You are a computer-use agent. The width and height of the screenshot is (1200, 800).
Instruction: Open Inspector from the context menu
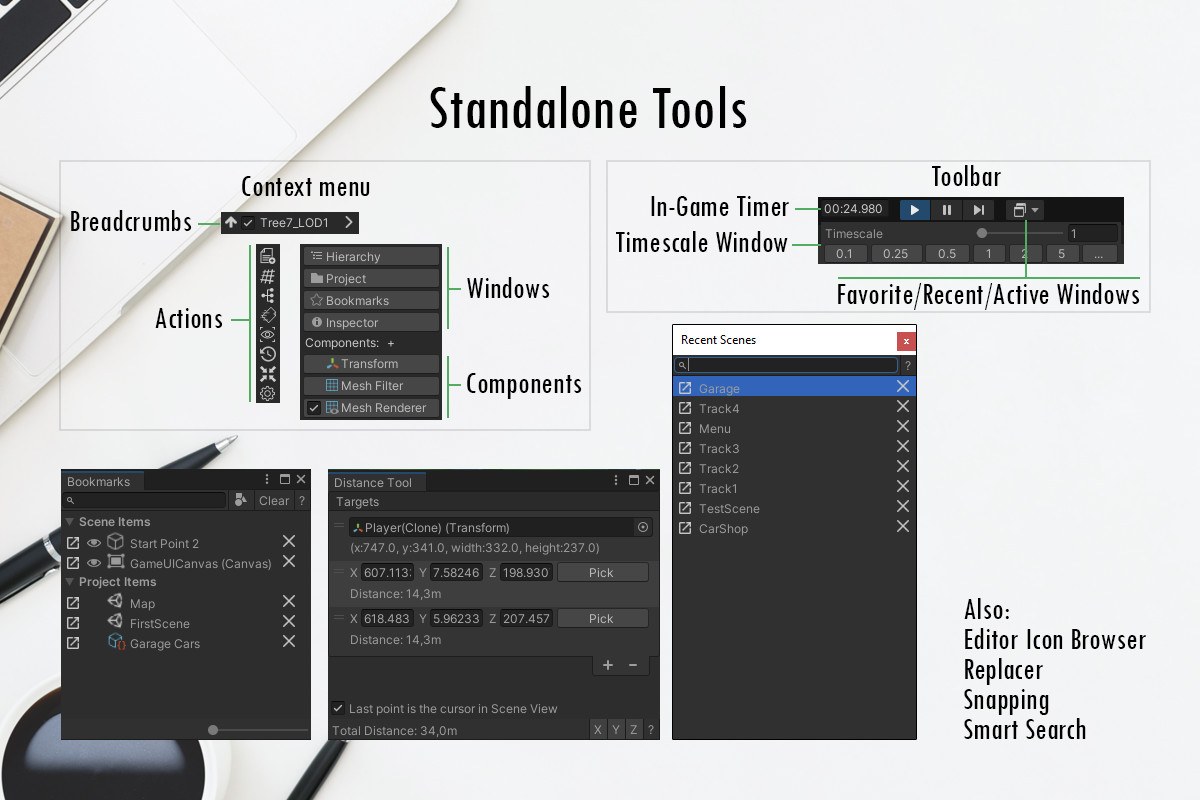pyautogui.click(x=371, y=323)
